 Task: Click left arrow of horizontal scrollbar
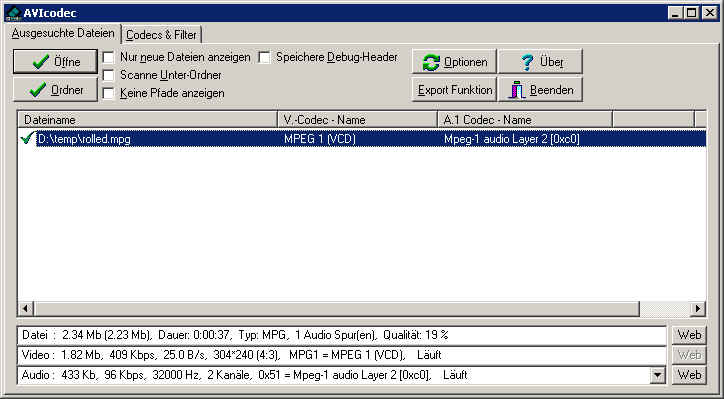(25, 308)
